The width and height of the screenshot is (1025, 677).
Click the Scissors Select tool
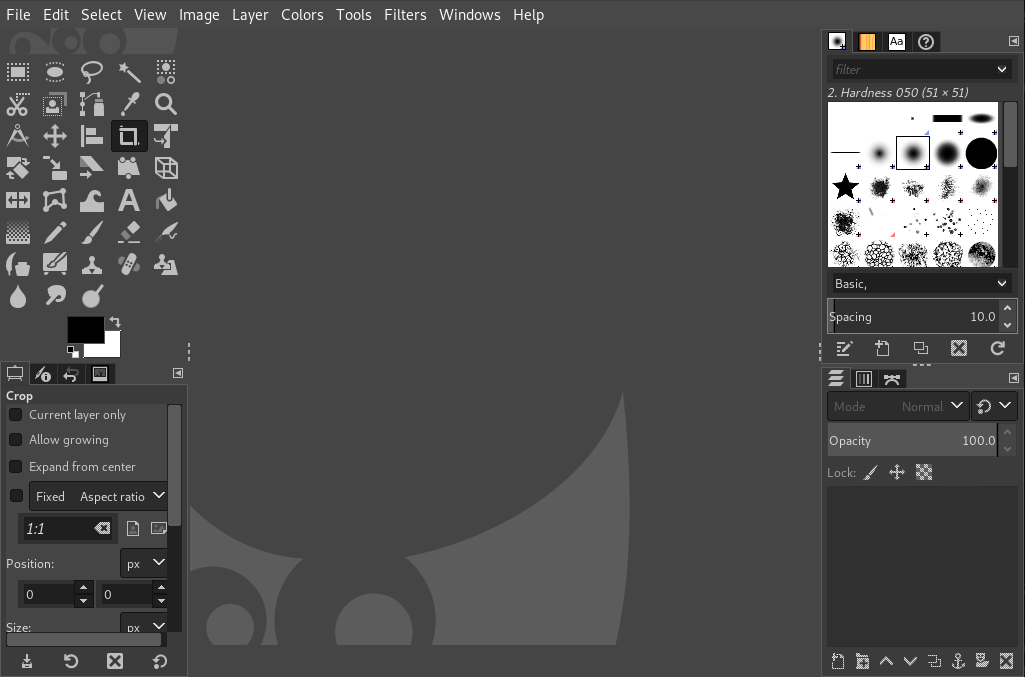tap(18, 104)
